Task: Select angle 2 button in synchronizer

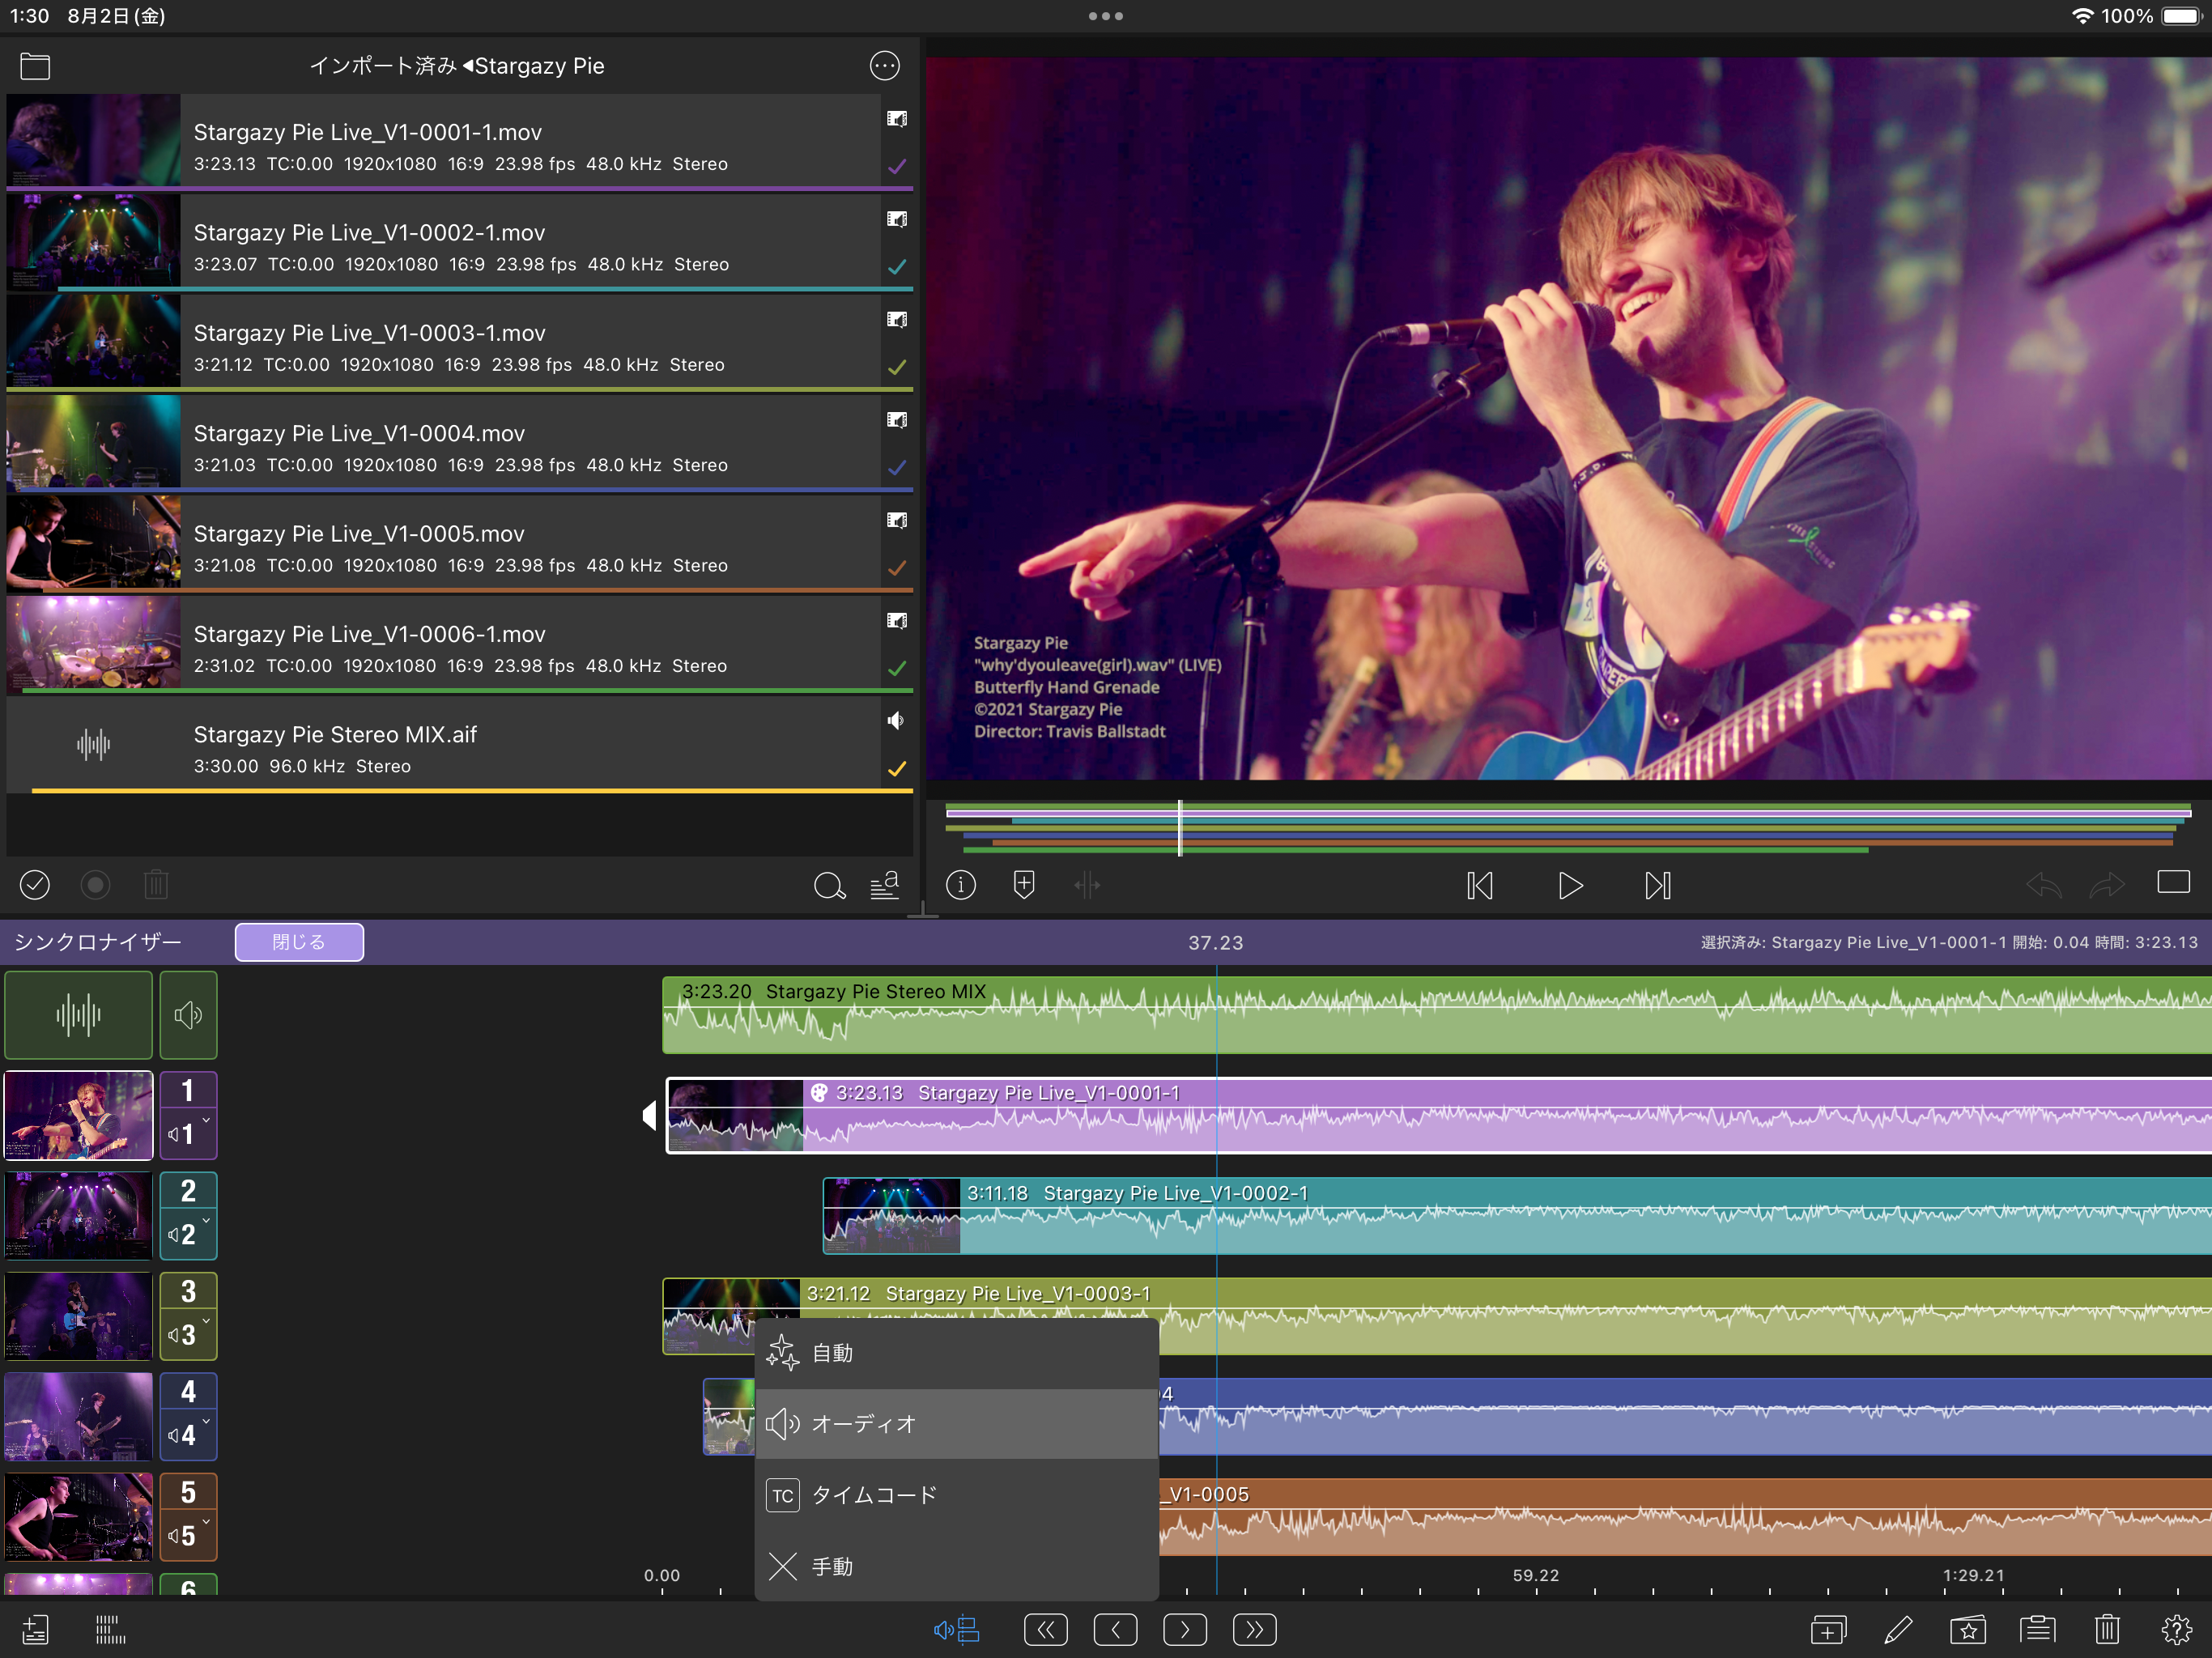Action: [x=188, y=1191]
